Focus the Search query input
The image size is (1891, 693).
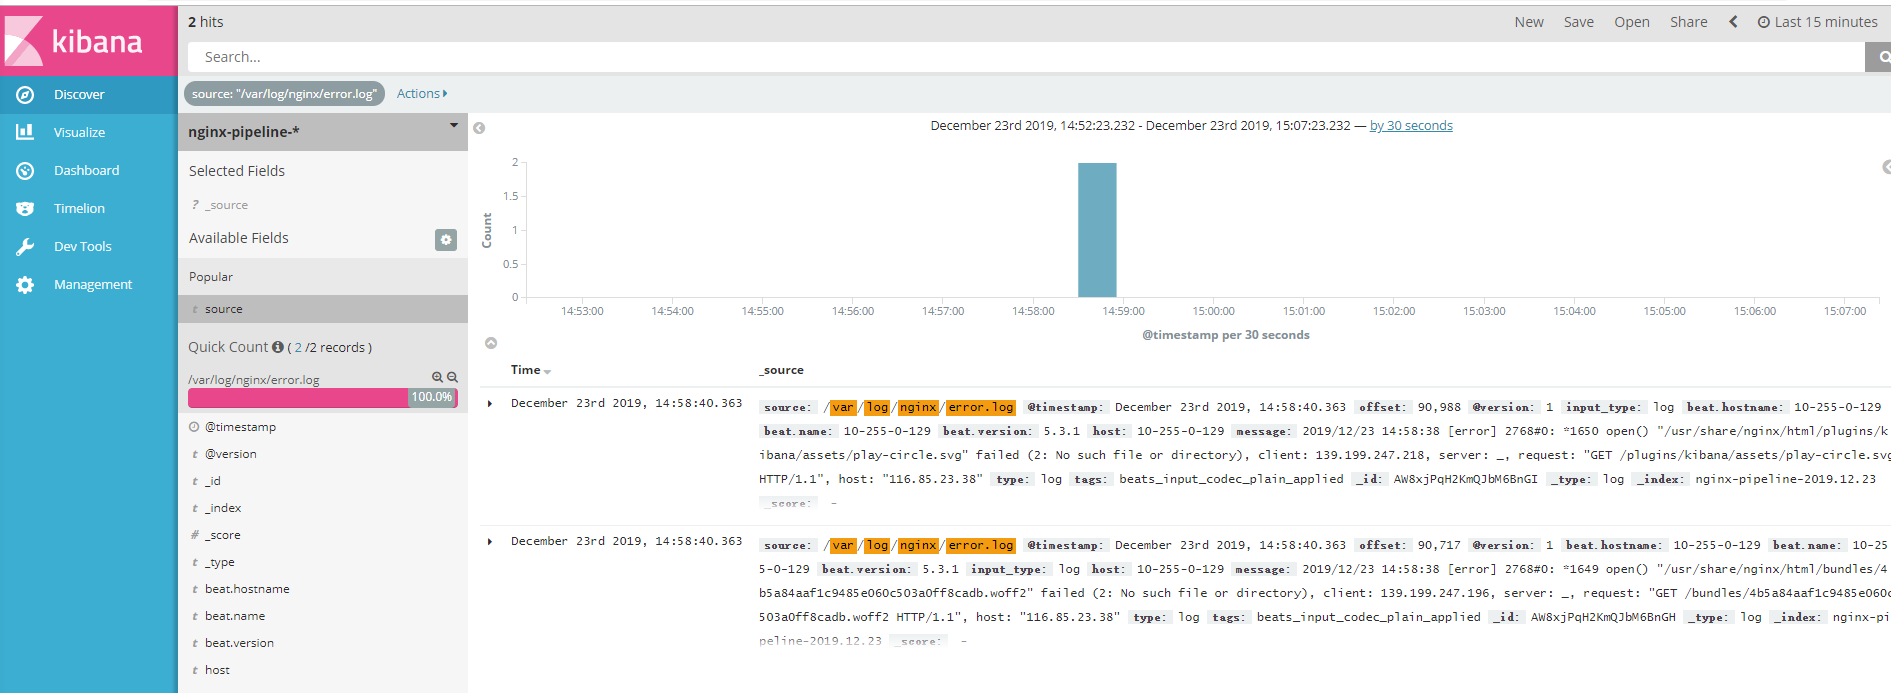[1025, 57]
